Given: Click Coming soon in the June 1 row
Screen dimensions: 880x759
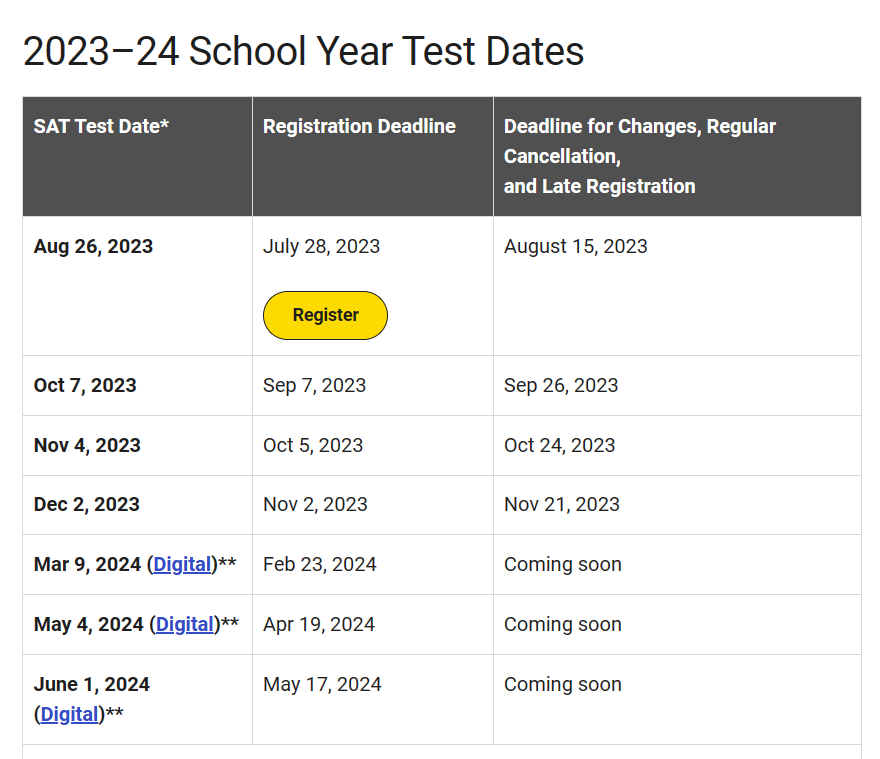Looking at the screenshot, I should (563, 684).
